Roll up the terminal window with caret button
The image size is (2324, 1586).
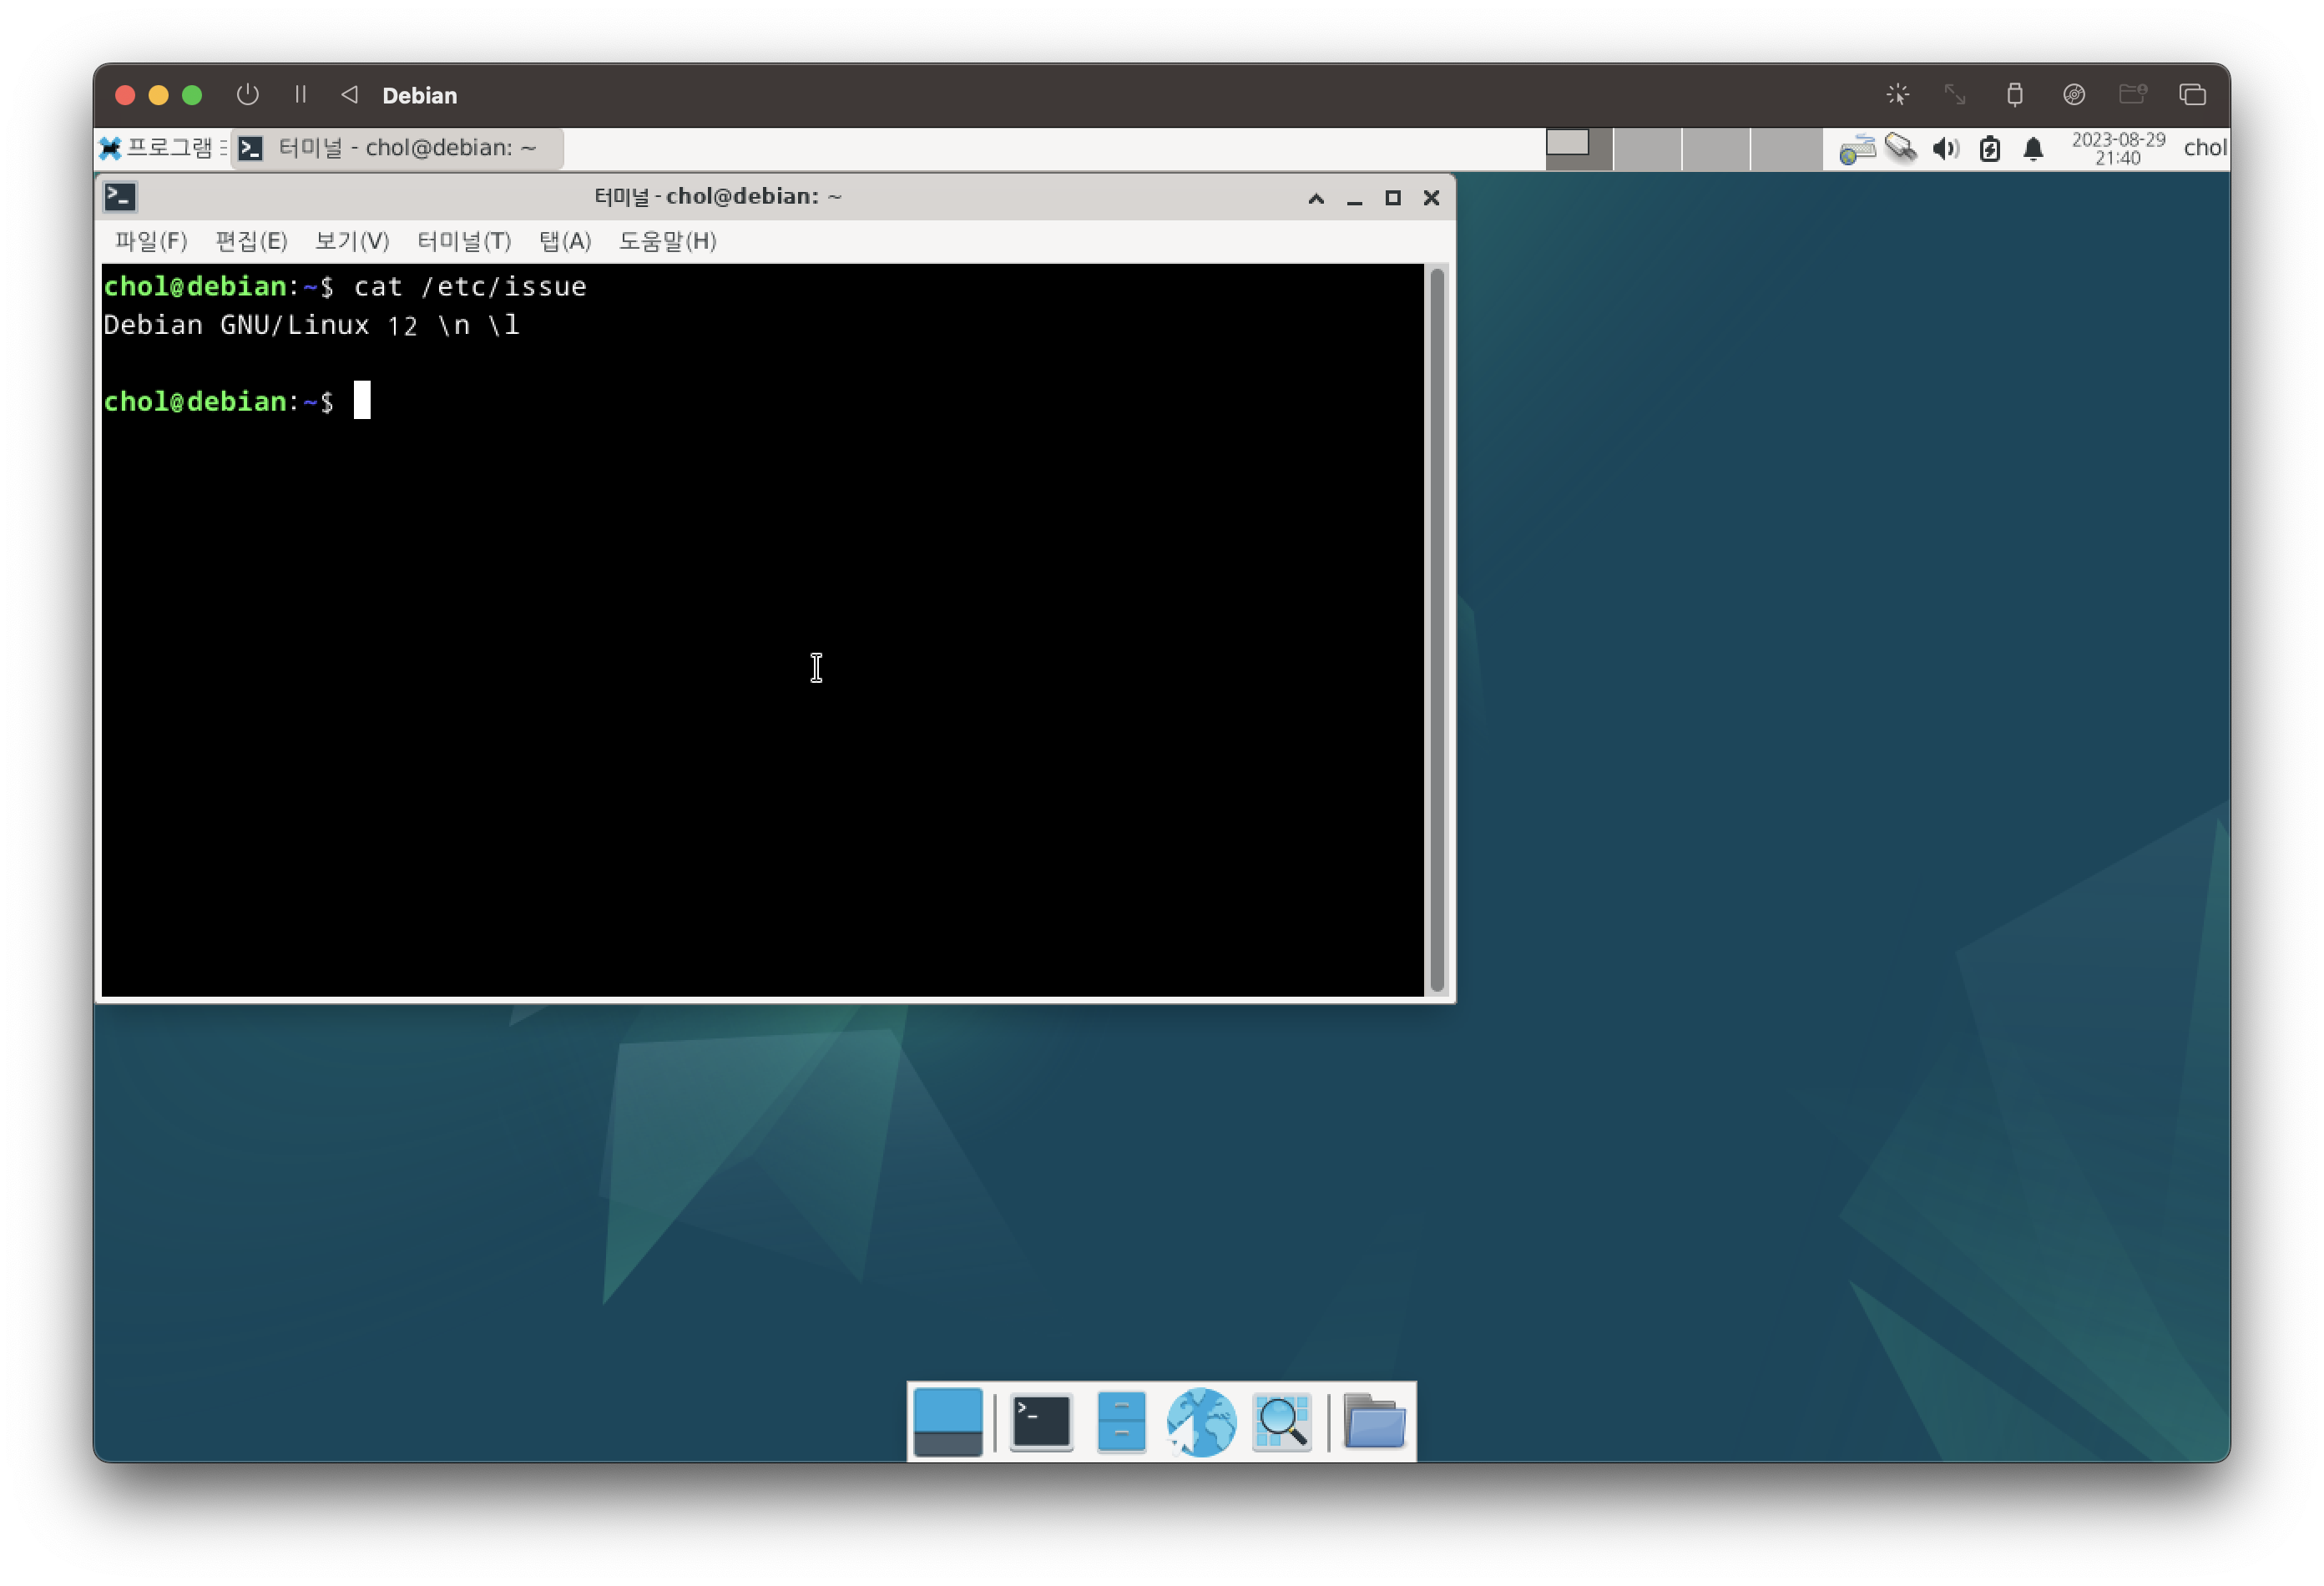point(1316,198)
